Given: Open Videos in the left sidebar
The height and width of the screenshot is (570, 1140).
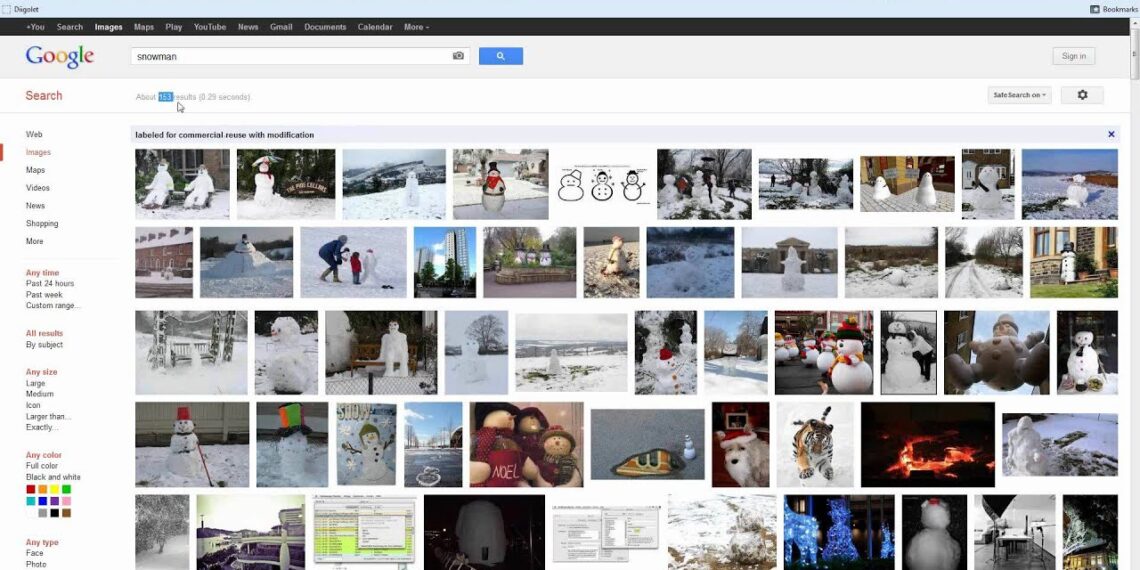Looking at the screenshot, I should pyautogui.click(x=38, y=188).
